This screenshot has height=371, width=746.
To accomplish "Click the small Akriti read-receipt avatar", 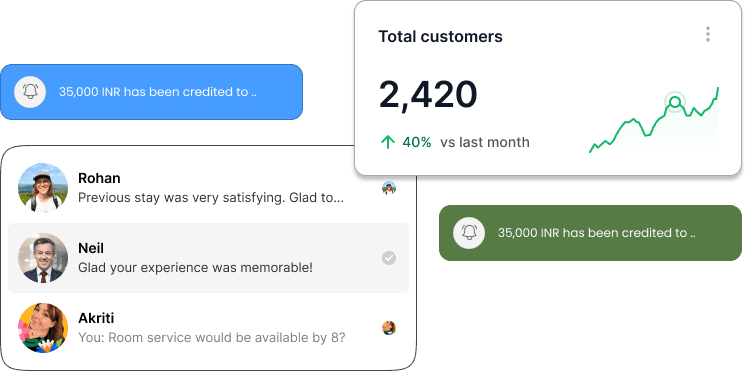I will 389,328.
